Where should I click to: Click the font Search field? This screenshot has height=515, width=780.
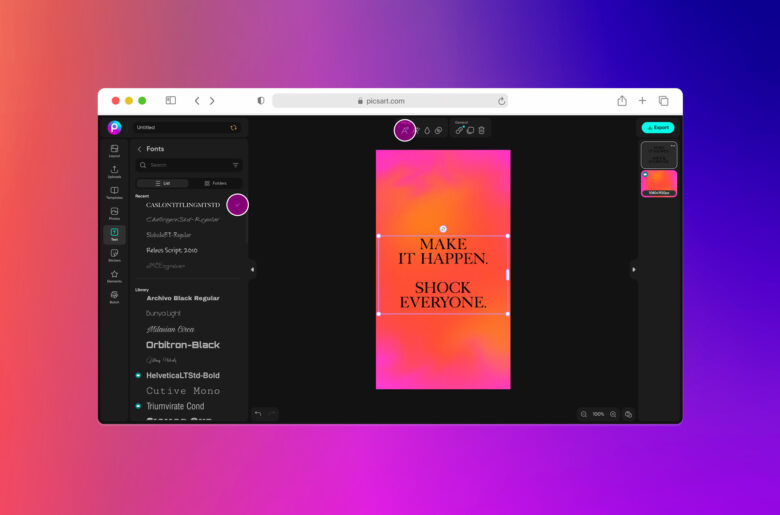[185, 165]
